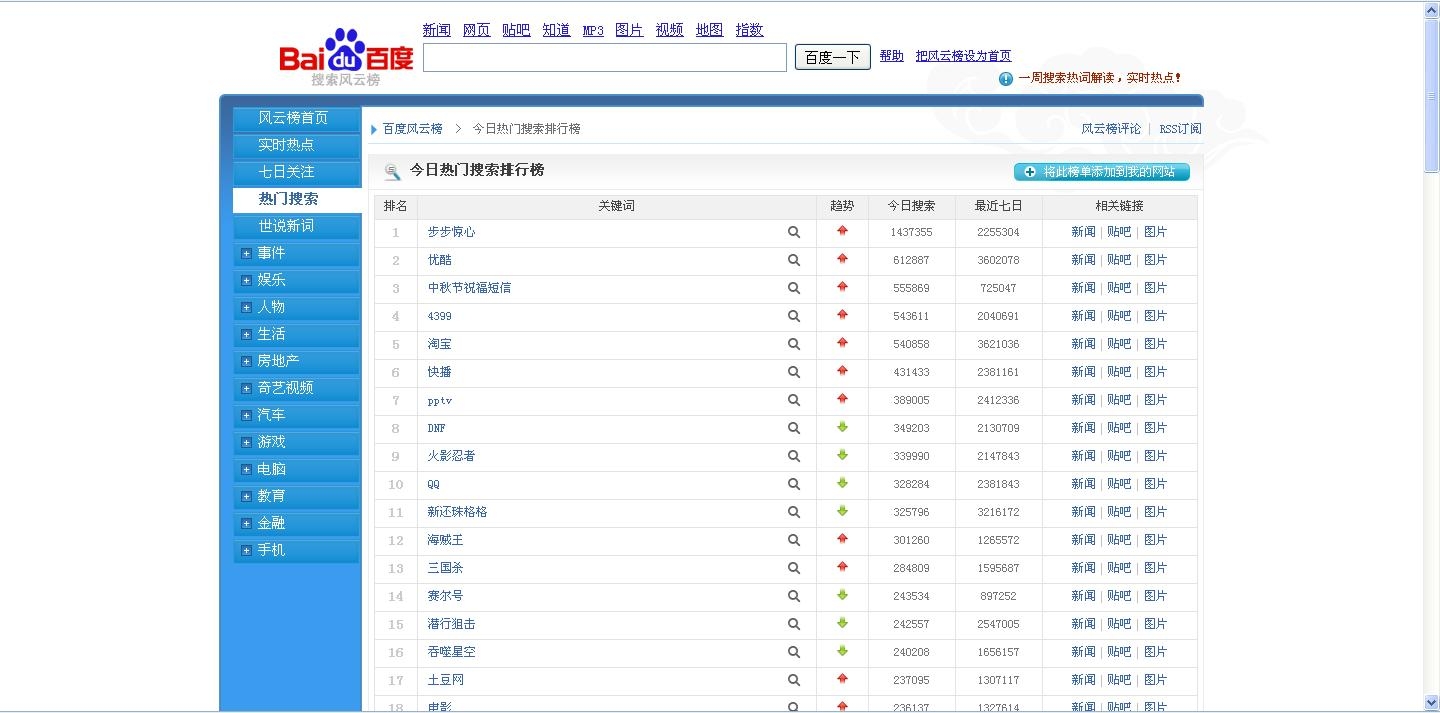Open the 实时热点 sidebar tab

tap(296, 145)
